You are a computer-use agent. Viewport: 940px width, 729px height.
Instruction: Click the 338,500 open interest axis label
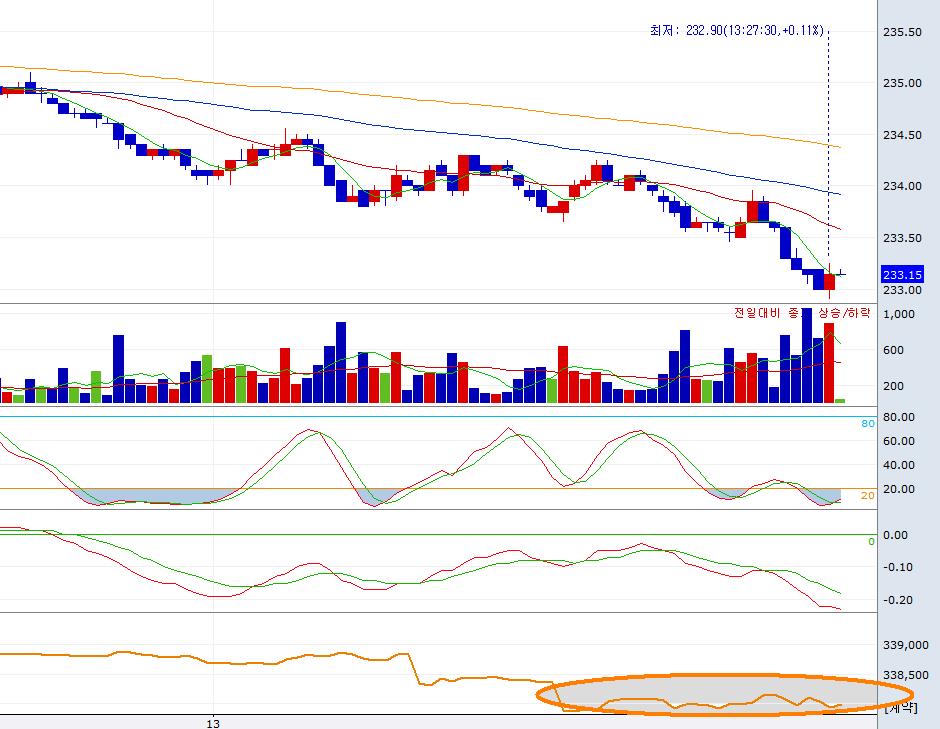click(907, 676)
